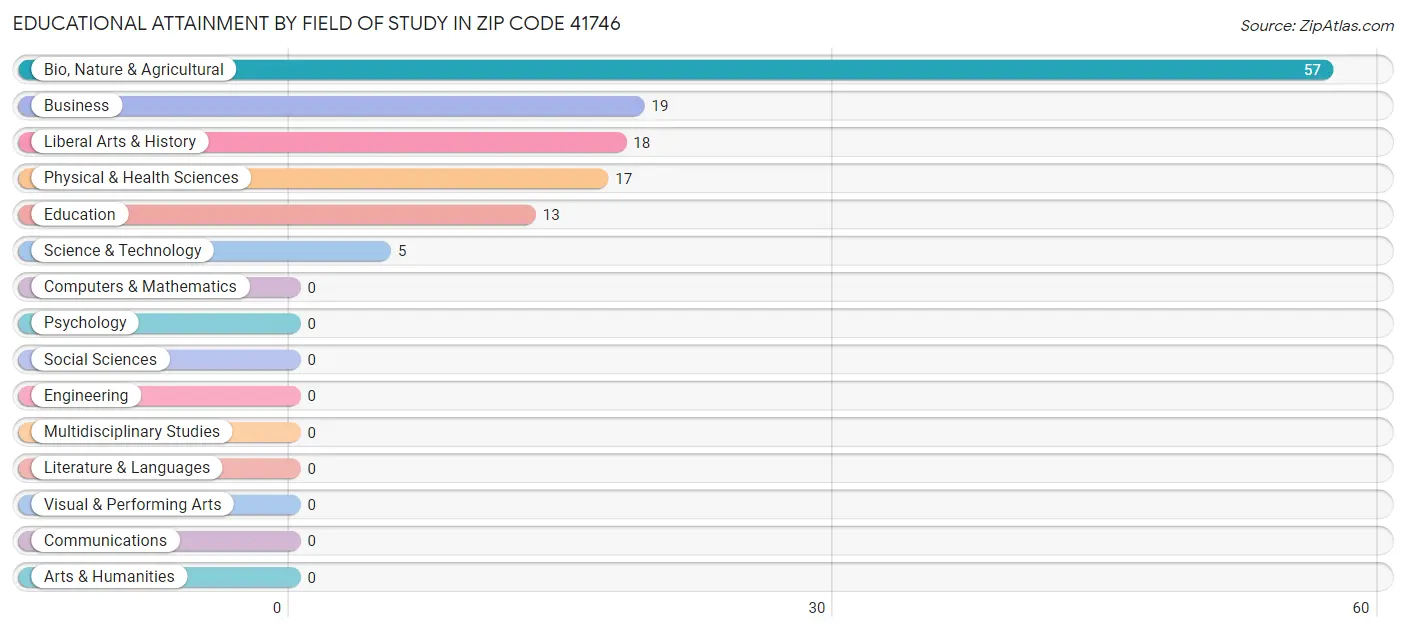1406x632 pixels.
Task: Select the Social Sciences label
Action: pos(100,360)
